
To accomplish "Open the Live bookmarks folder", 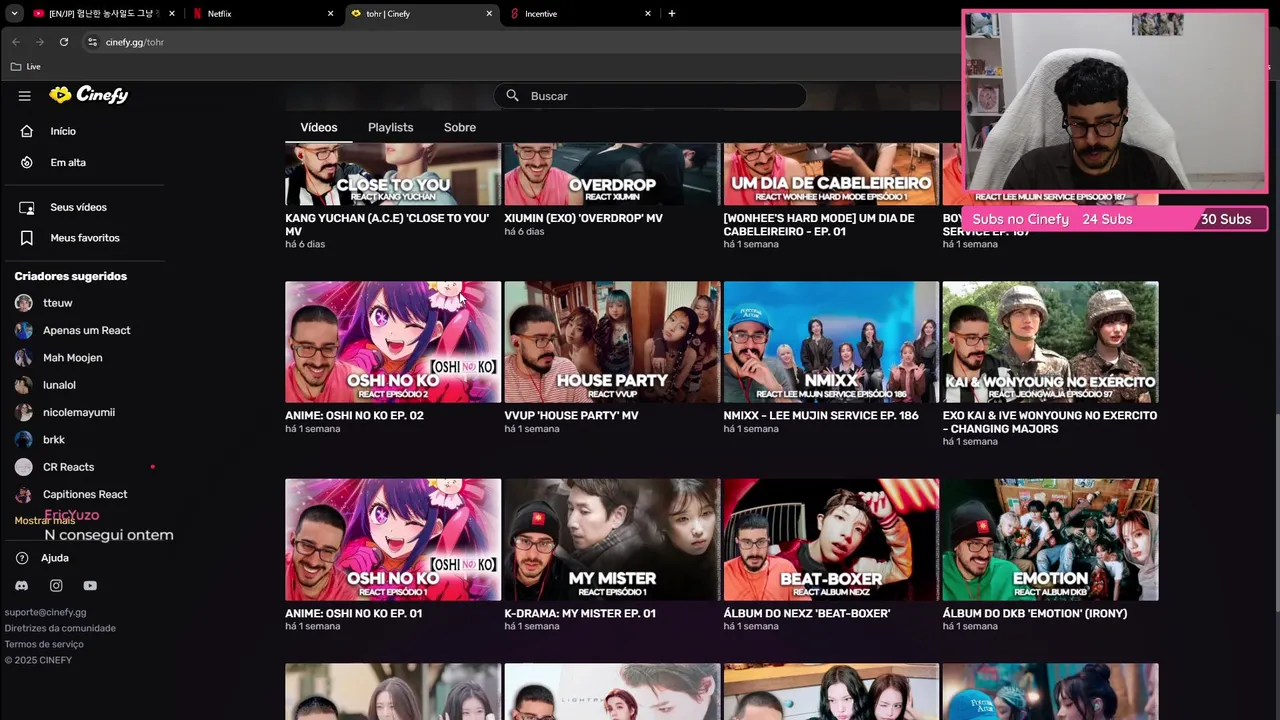I will click(26, 67).
